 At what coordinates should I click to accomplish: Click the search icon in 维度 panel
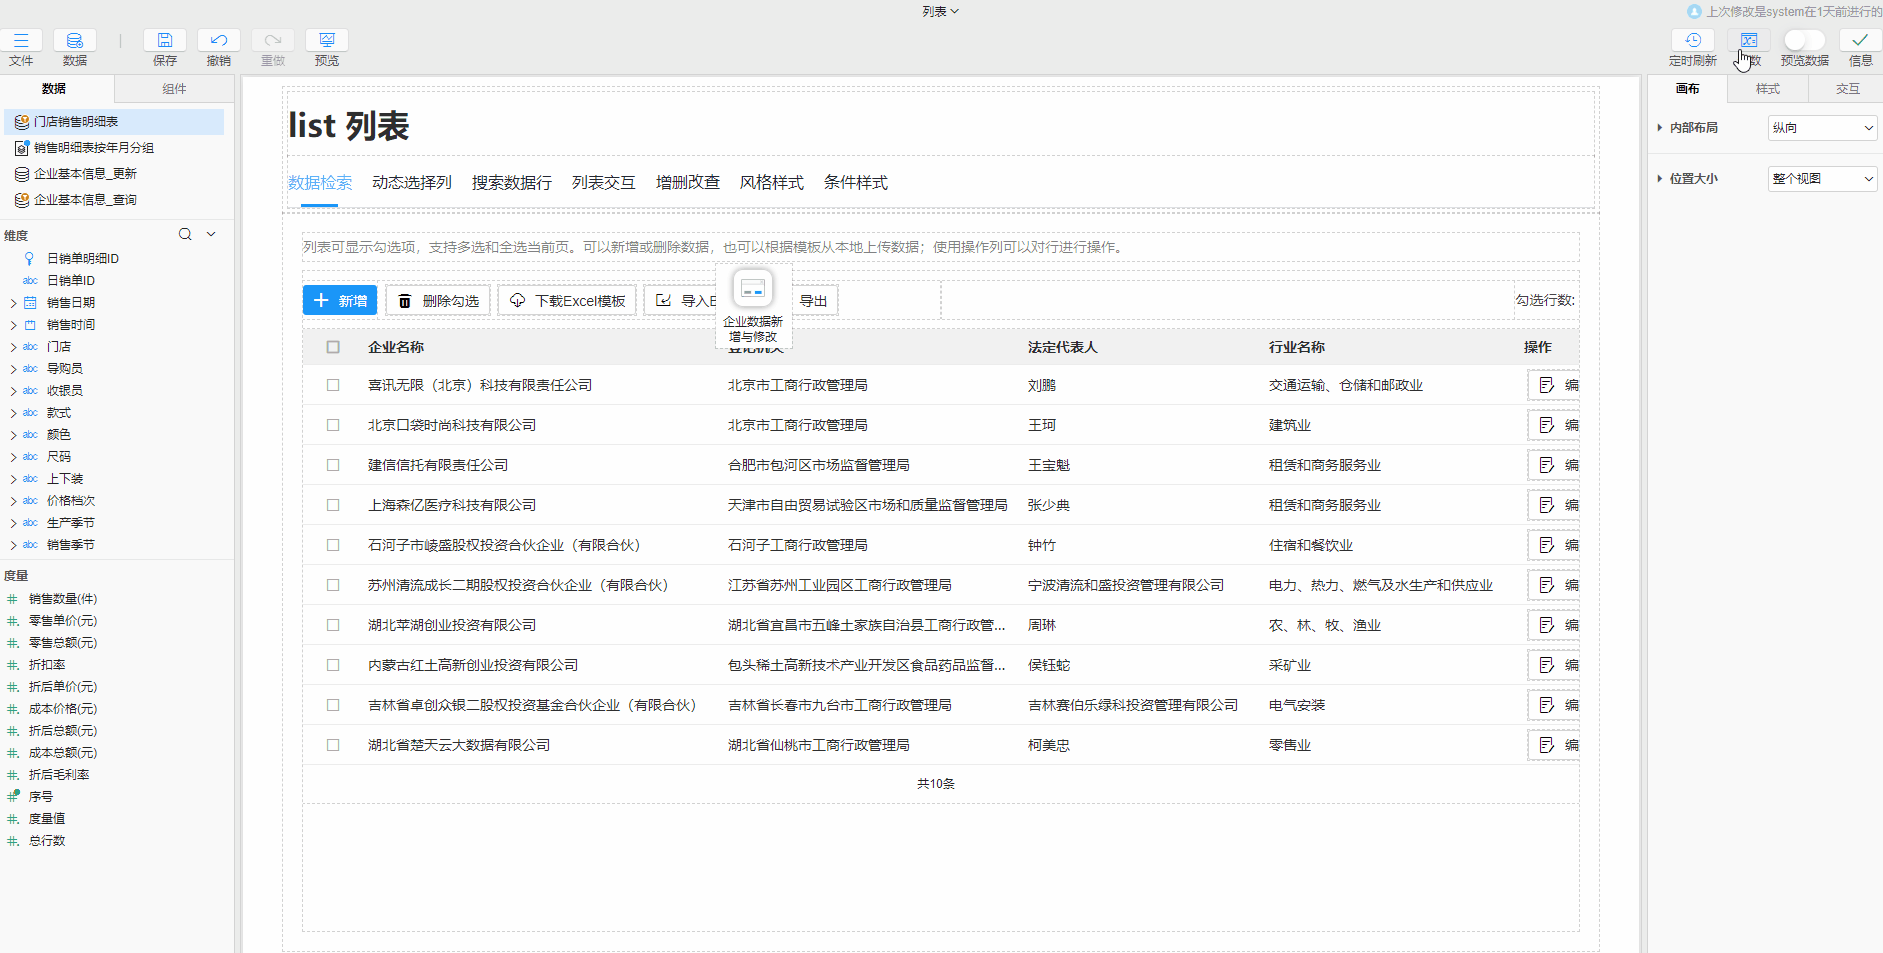(x=185, y=234)
